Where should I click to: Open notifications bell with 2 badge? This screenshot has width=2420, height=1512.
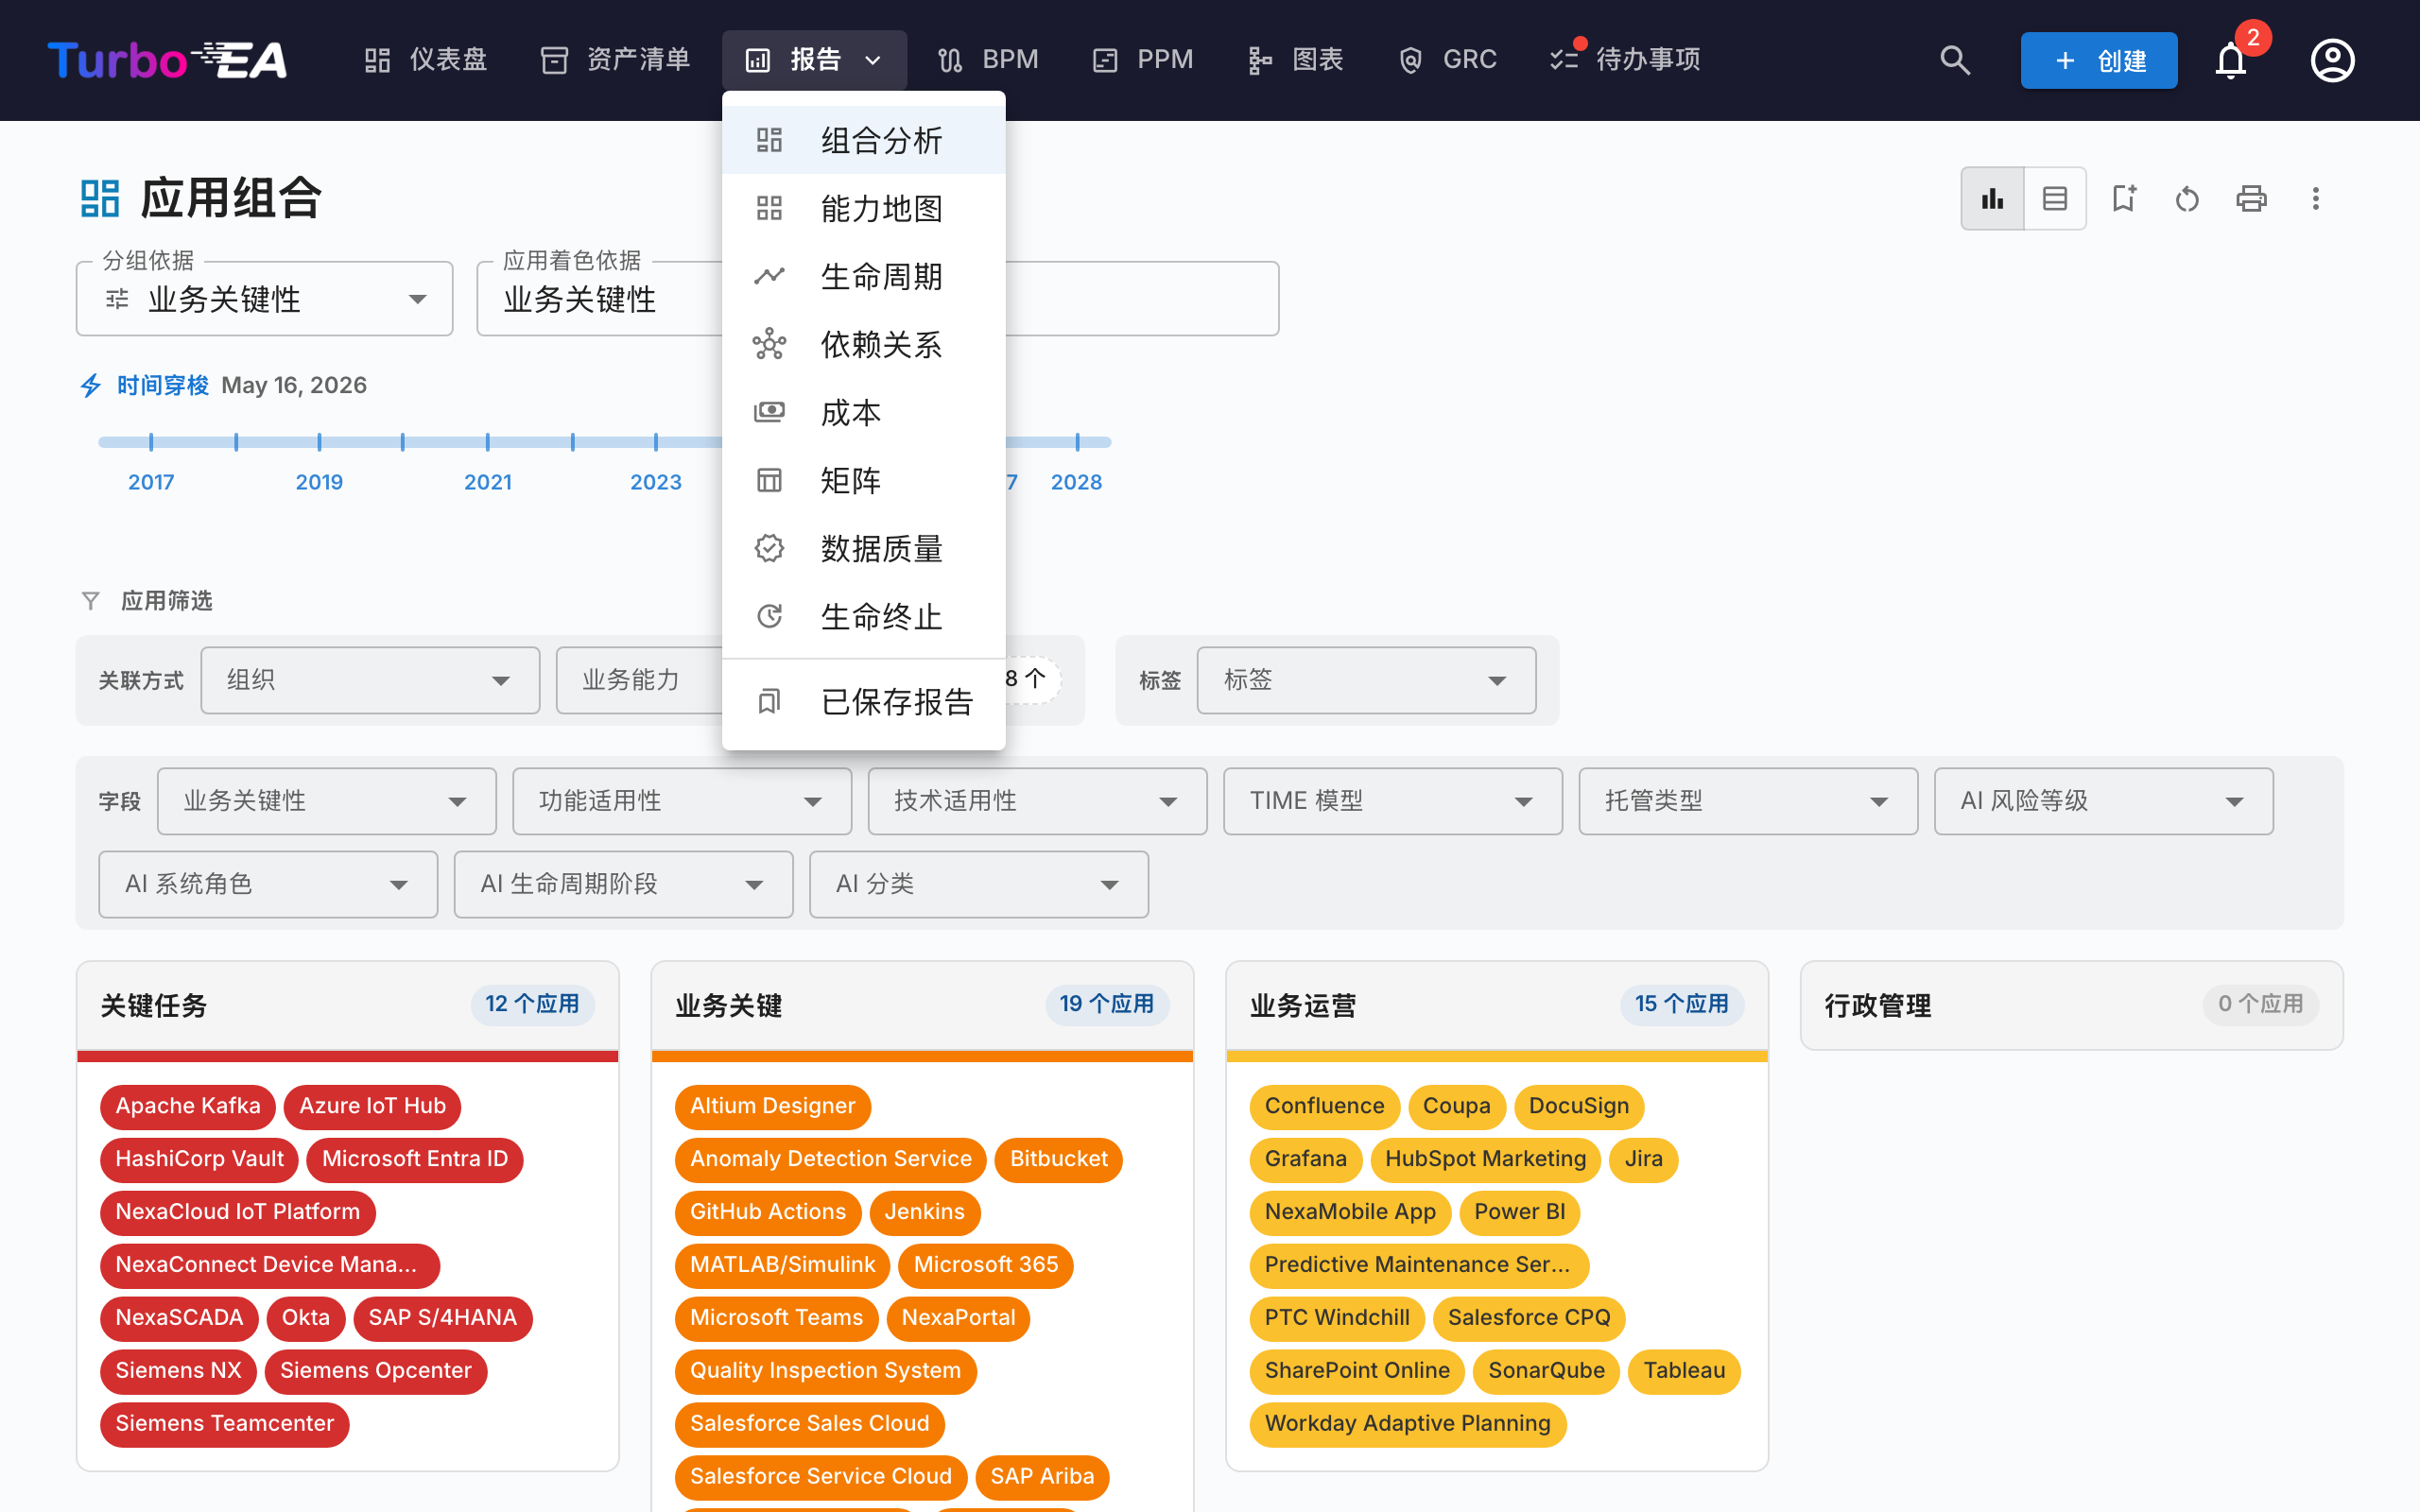[2231, 60]
